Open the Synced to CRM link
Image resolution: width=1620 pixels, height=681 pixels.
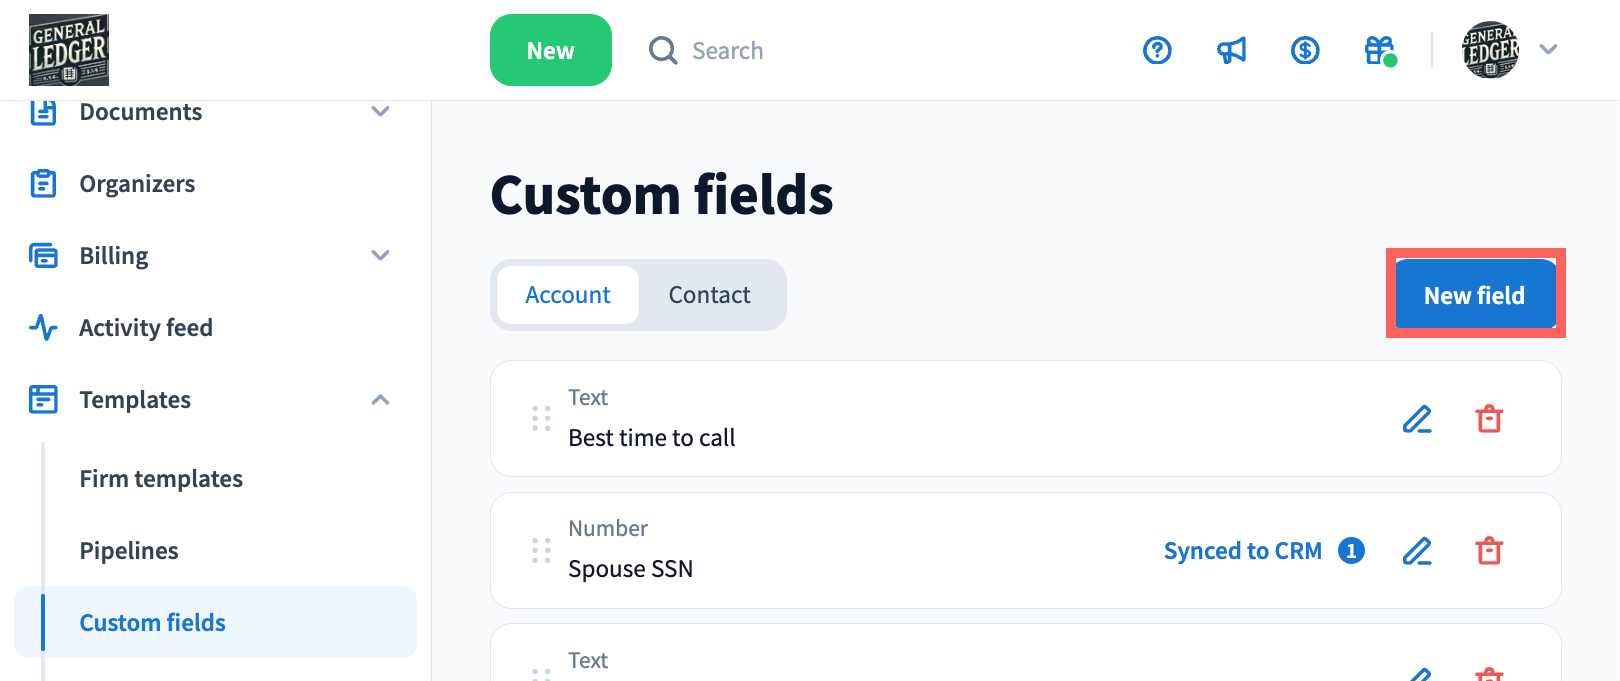coord(1243,551)
